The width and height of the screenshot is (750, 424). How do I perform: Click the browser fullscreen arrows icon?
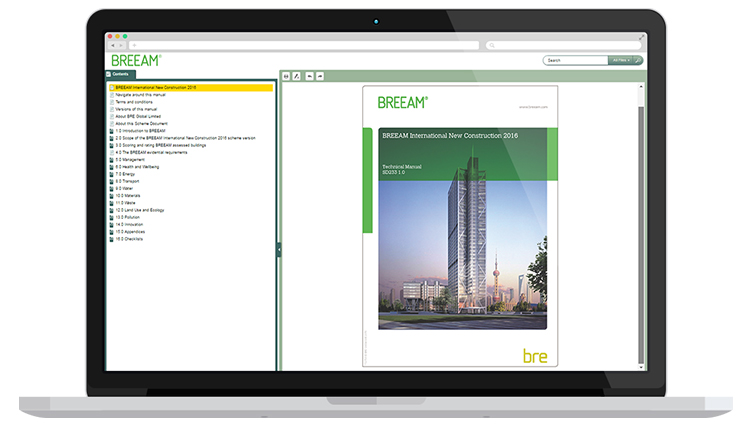641,37
